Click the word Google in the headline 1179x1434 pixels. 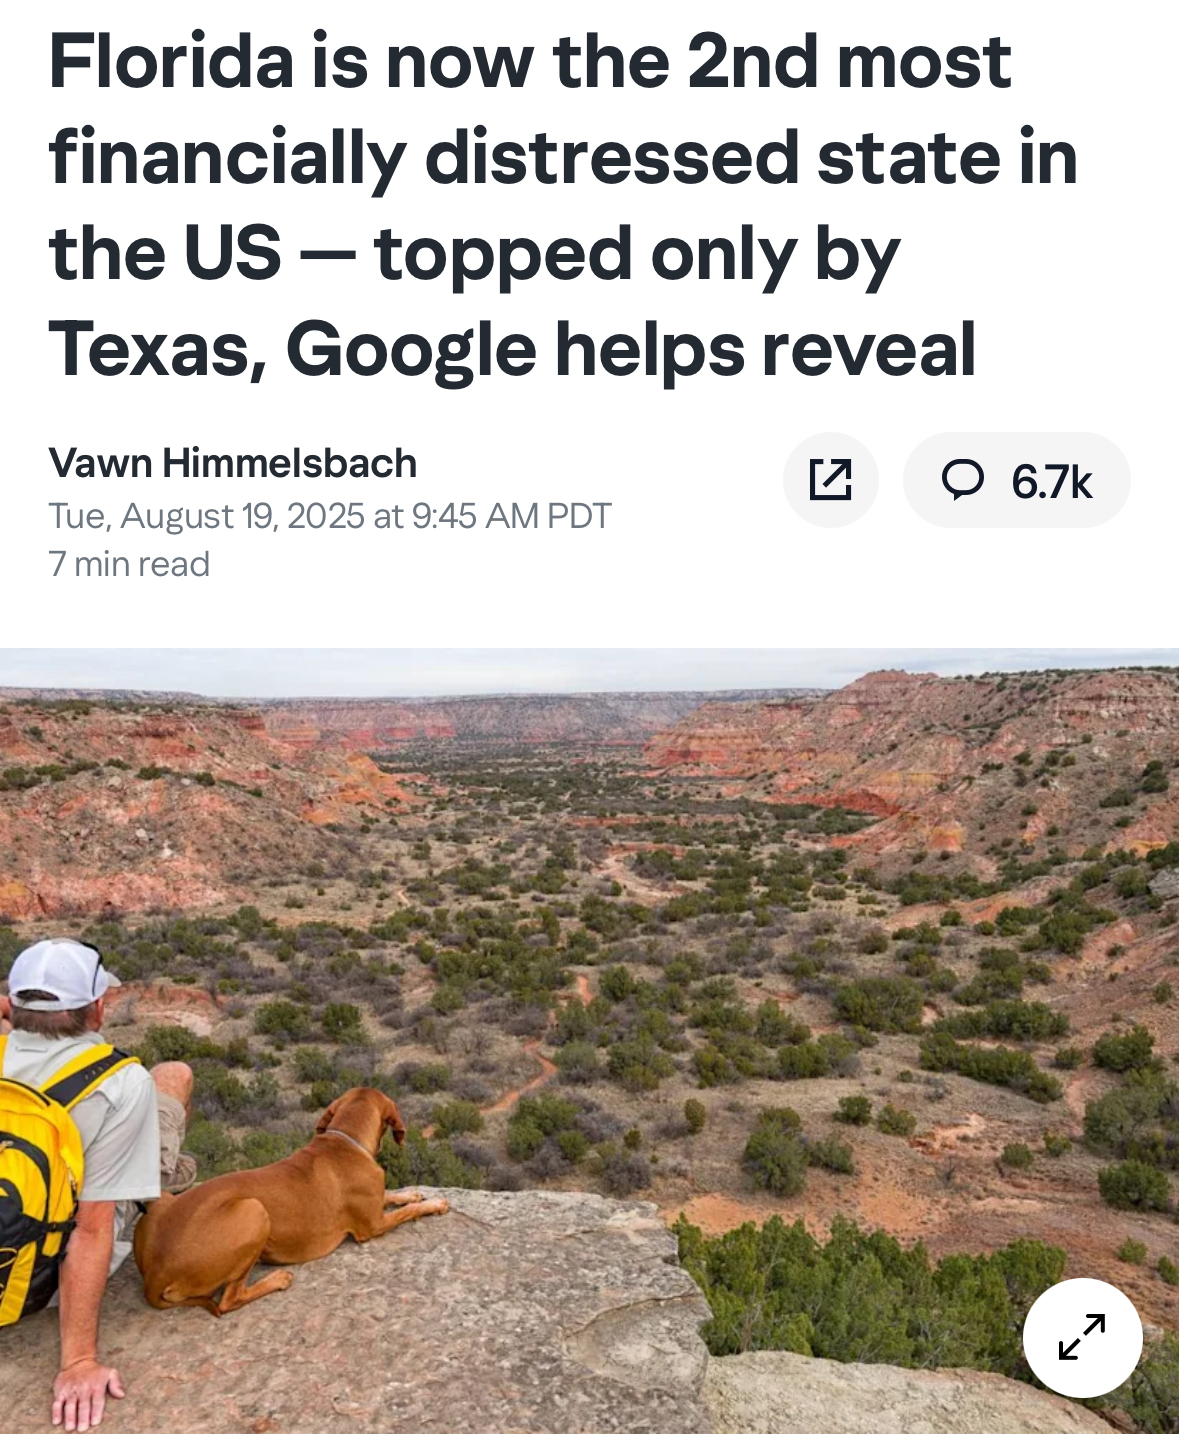coord(411,352)
